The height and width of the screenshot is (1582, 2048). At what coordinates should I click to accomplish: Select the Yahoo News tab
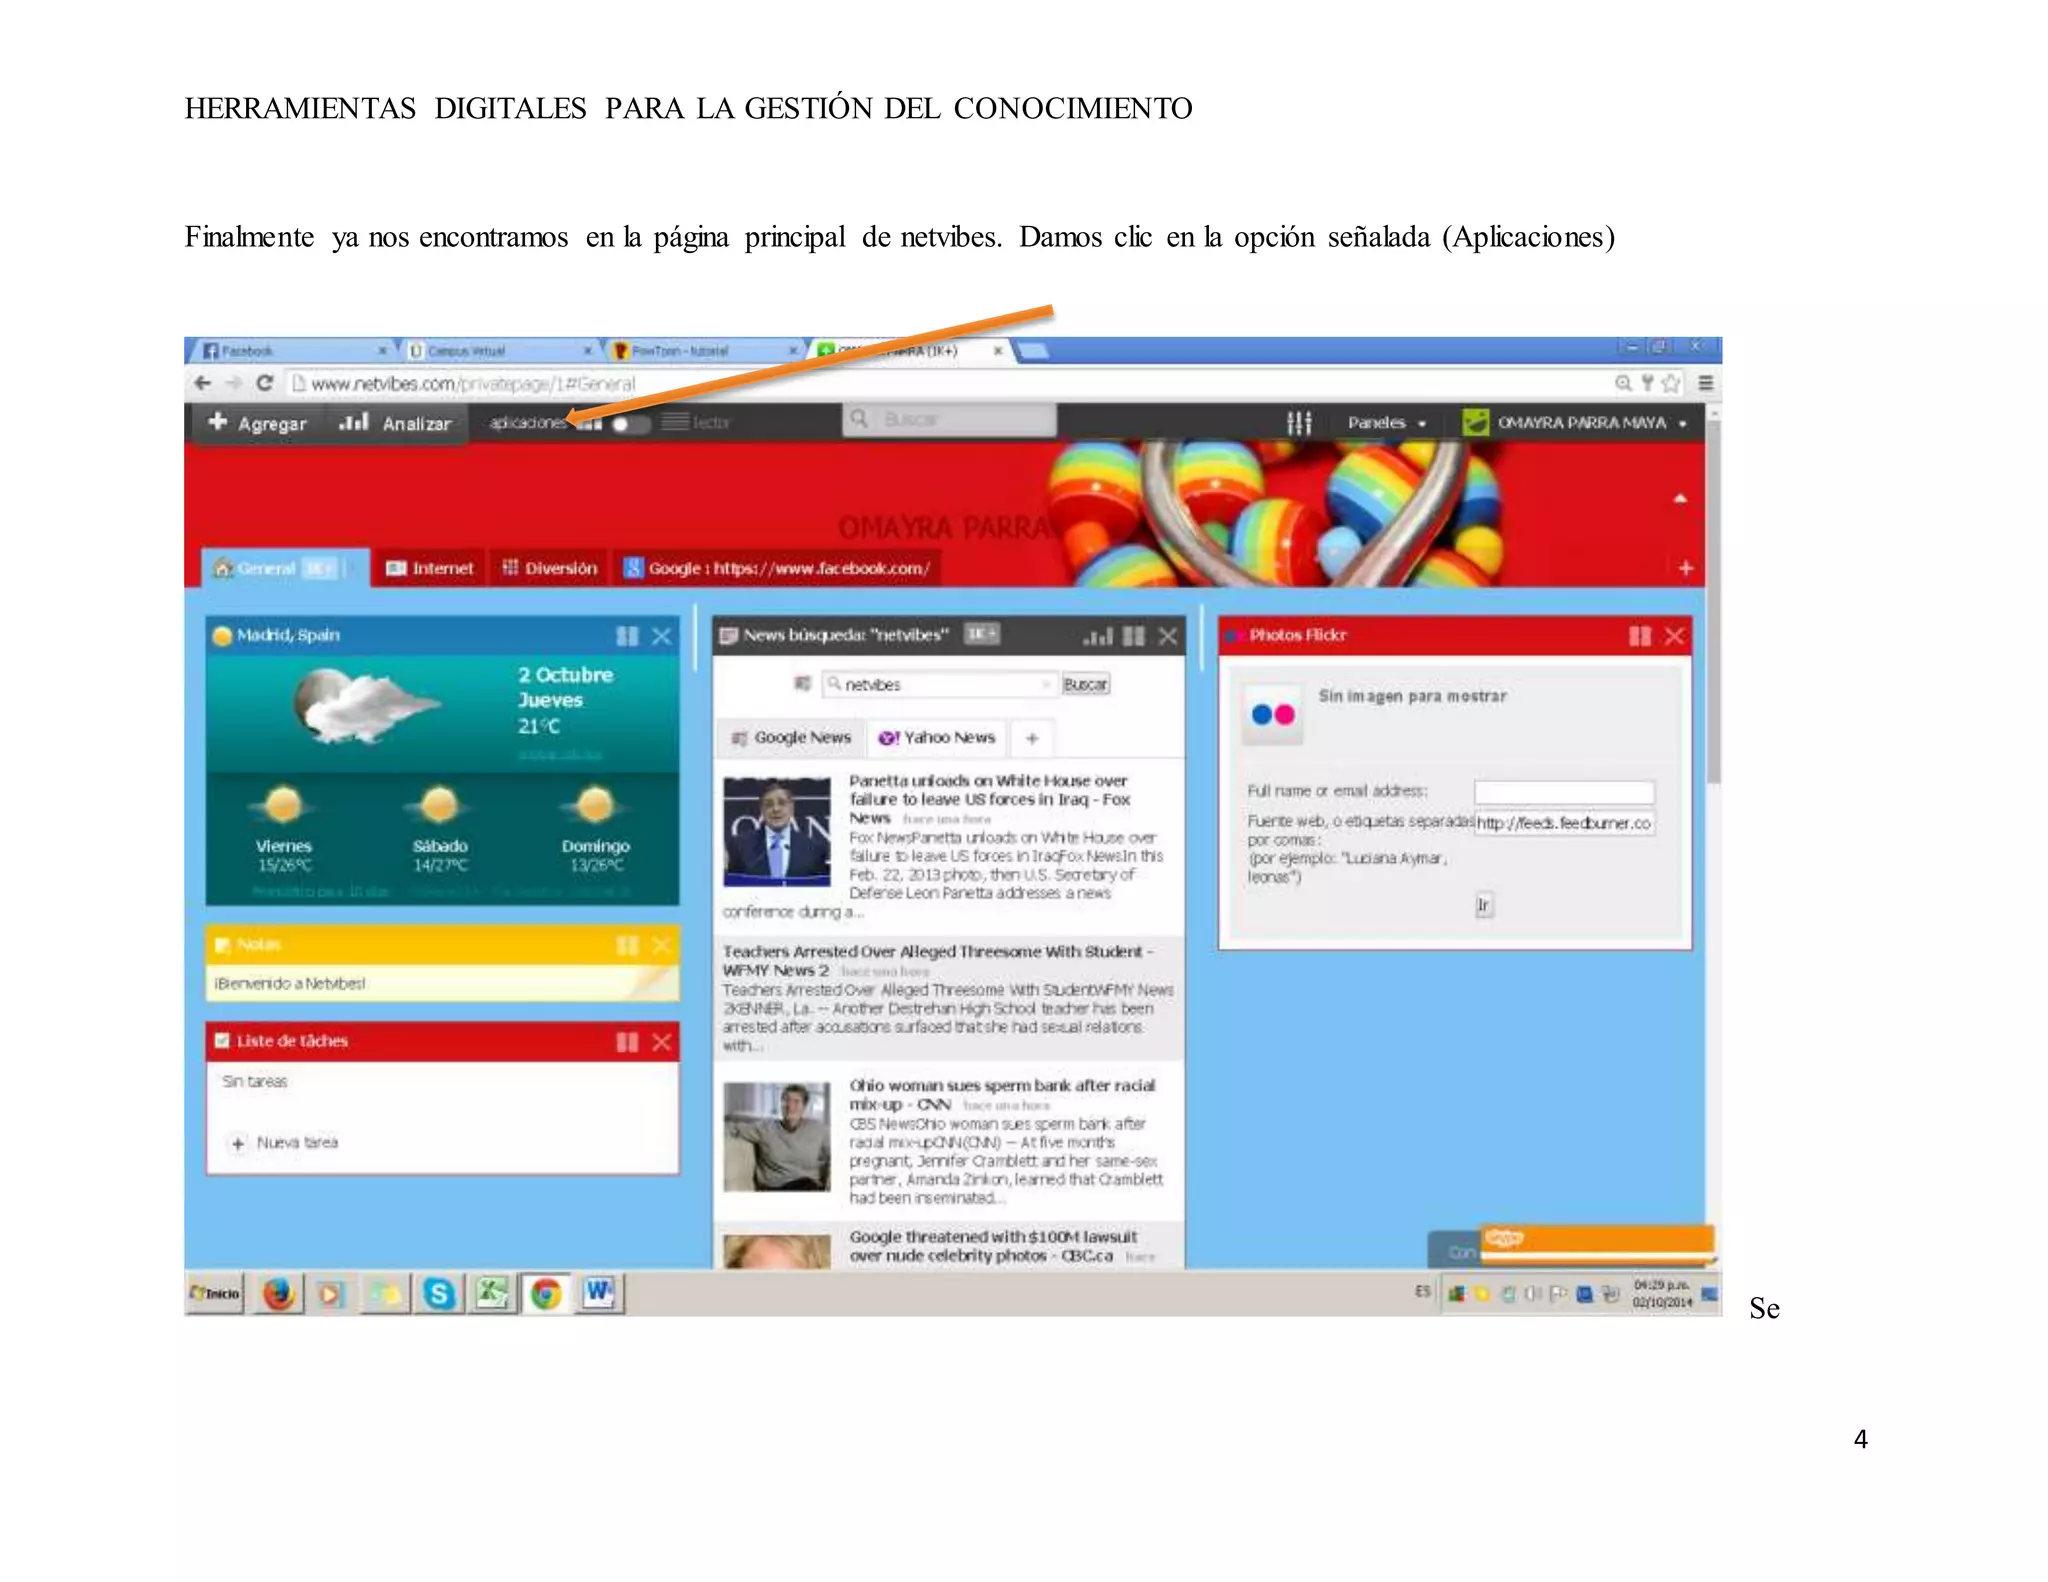(x=937, y=738)
